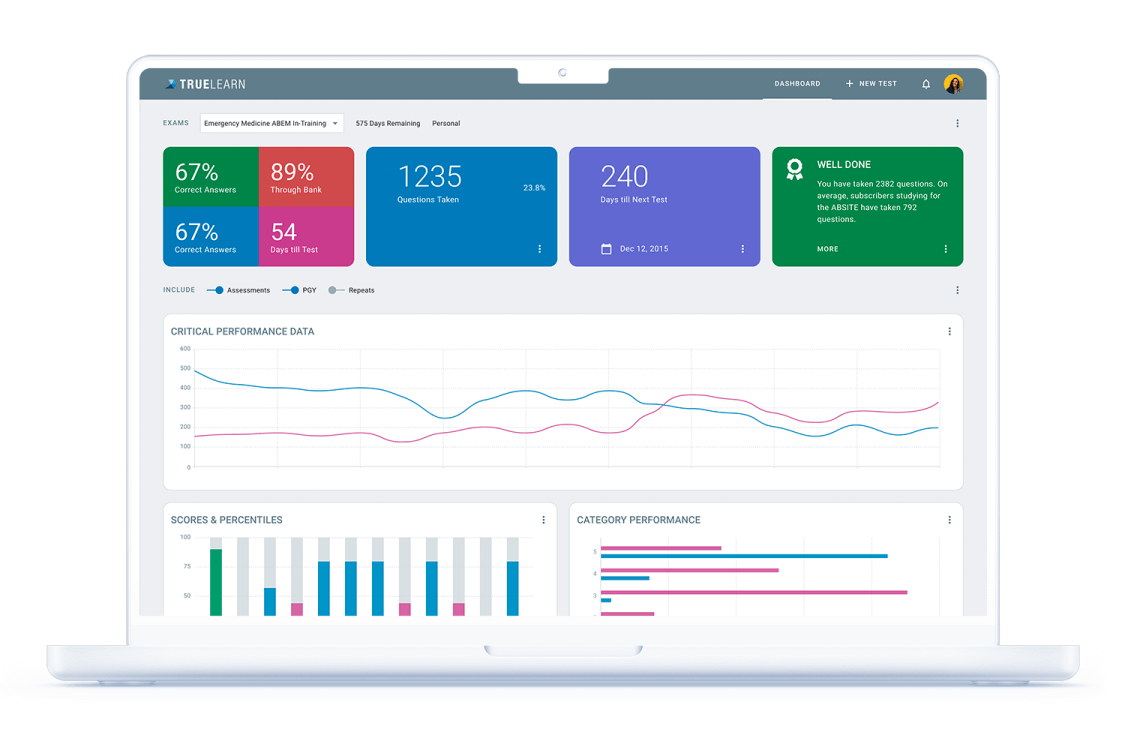Click the green bar in Scores chart
1125x741 pixels.
(x=216, y=582)
